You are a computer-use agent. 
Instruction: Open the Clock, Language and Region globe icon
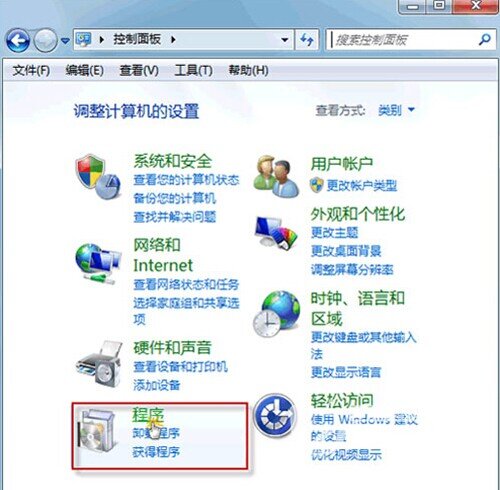tap(276, 313)
